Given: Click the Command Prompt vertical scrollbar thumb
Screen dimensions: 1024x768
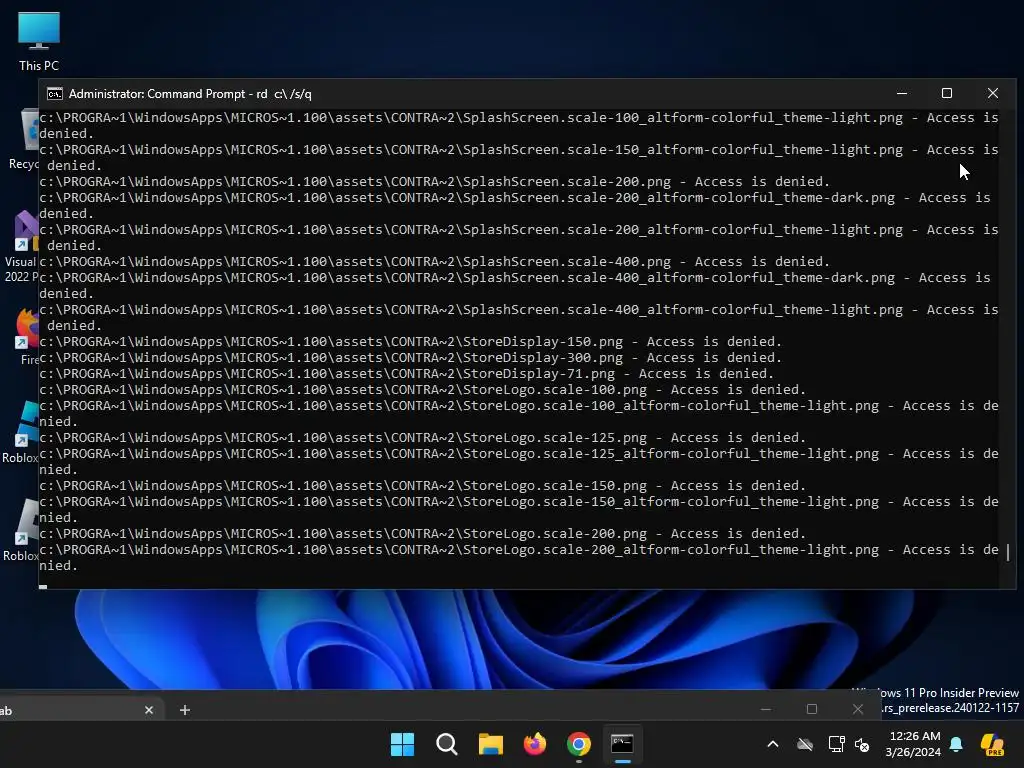Looking at the screenshot, I should [x=1008, y=552].
